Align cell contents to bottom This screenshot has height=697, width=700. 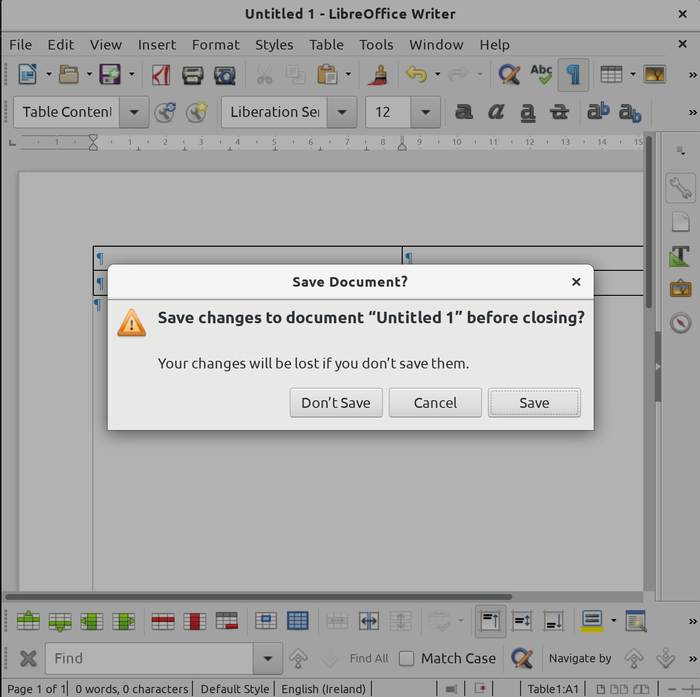[x=554, y=621]
